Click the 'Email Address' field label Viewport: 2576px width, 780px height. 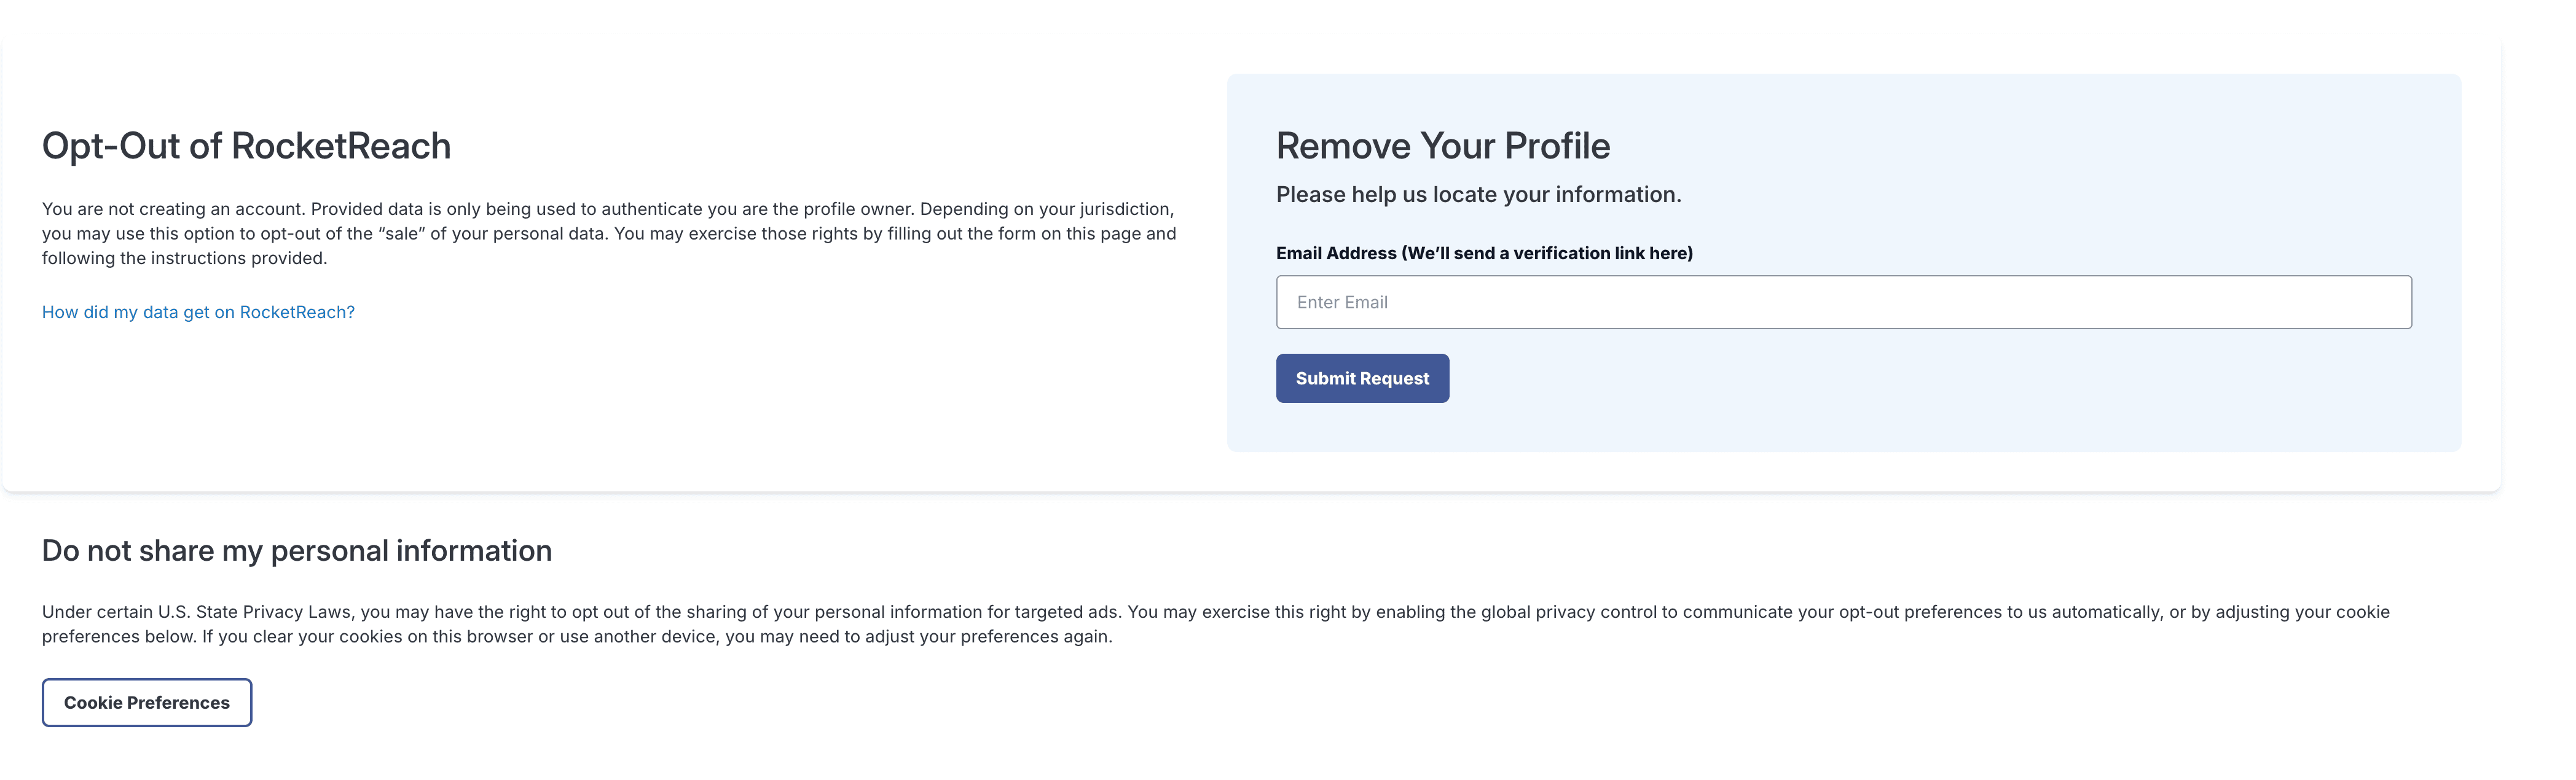coord(1484,253)
